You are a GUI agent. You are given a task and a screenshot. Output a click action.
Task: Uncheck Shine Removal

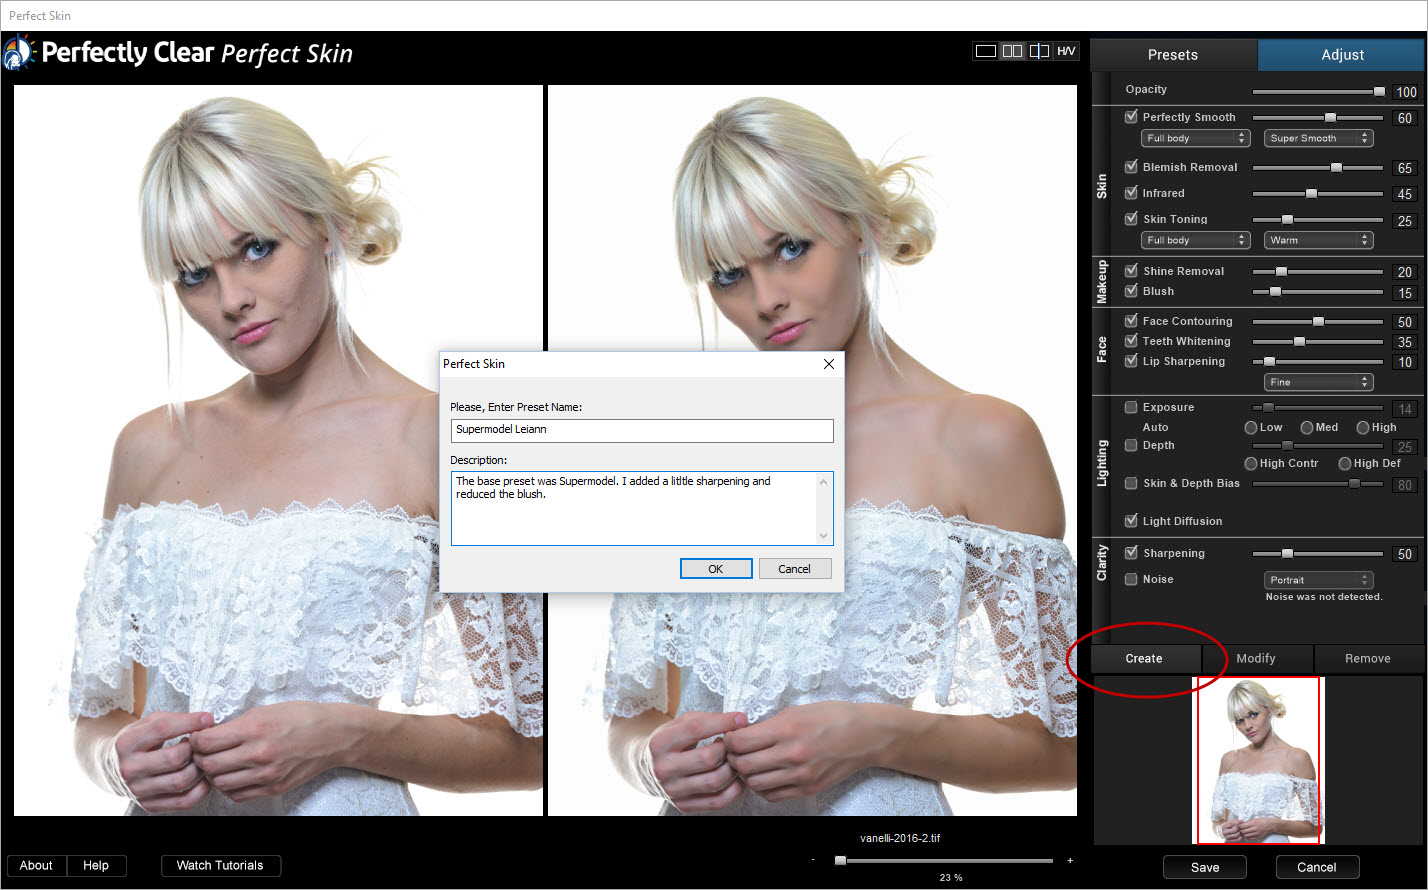(x=1131, y=271)
